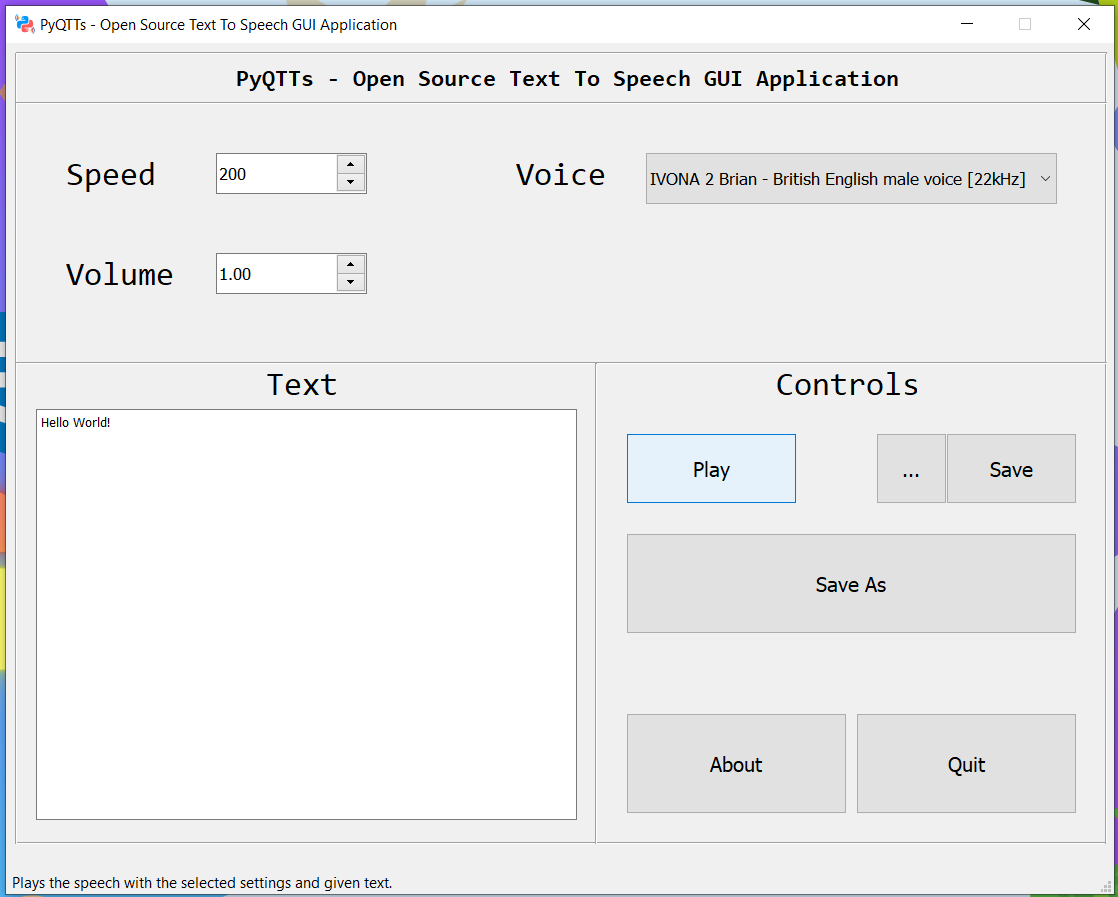Decrease Volume with down arrow
This screenshot has width=1118, height=897.
click(351, 282)
